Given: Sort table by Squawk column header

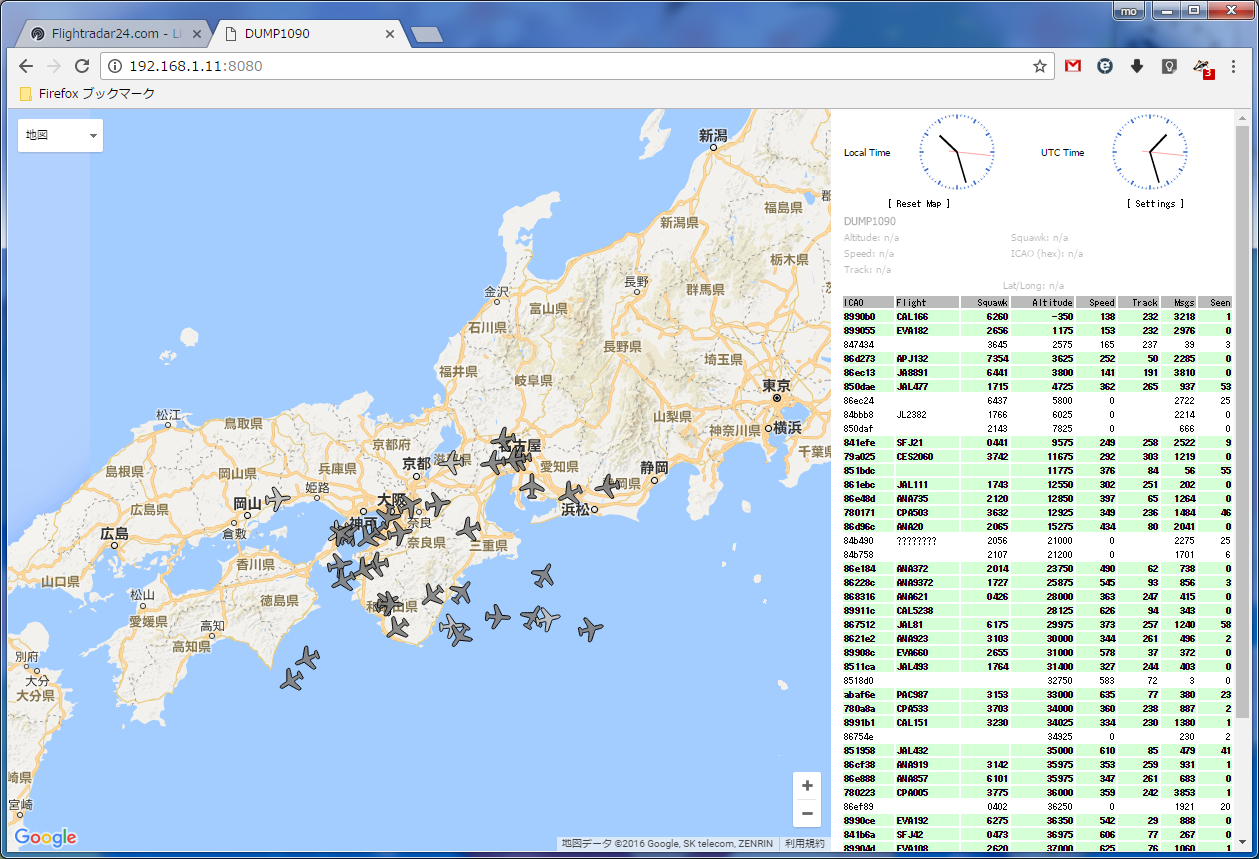Looking at the screenshot, I should coord(985,302).
